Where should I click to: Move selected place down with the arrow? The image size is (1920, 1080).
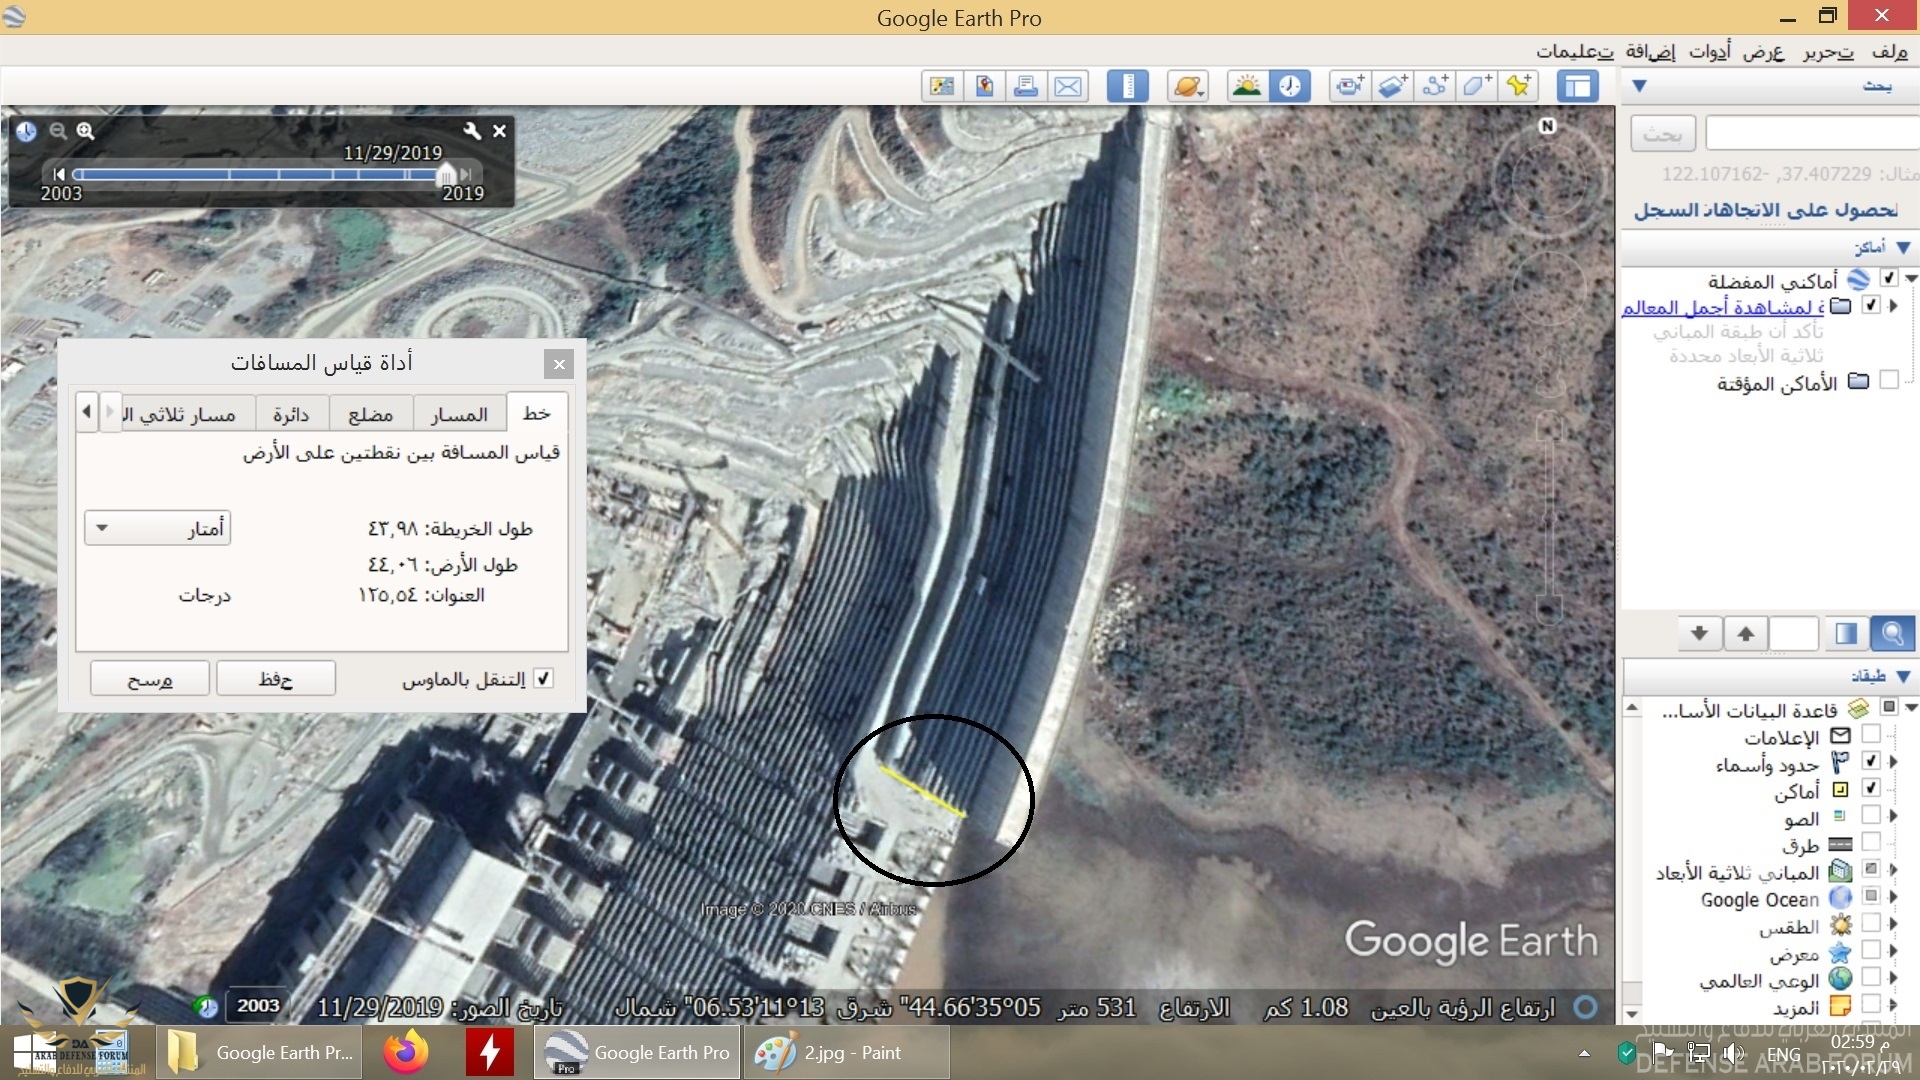(x=1699, y=633)
